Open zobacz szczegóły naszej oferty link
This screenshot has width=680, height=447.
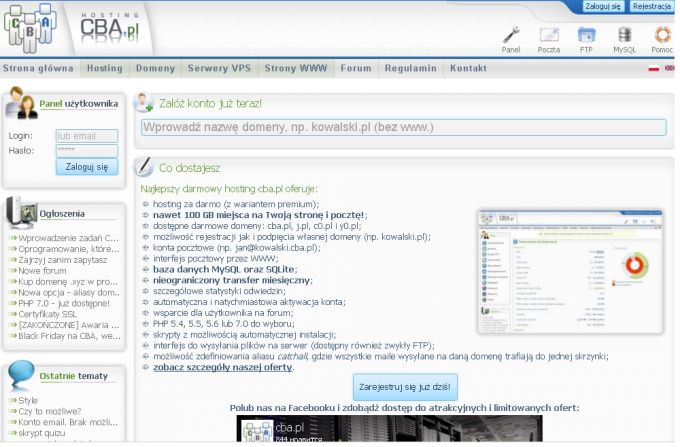223,367
